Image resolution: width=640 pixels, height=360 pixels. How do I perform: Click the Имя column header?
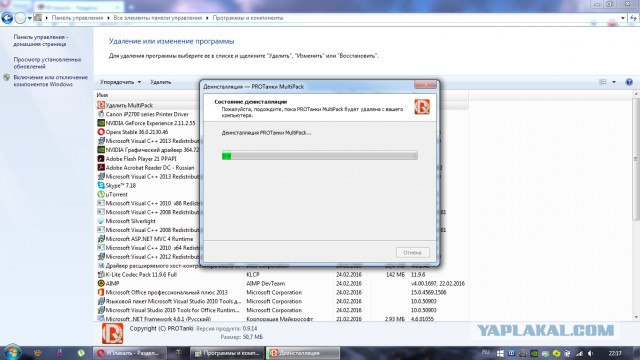[102, 95]
